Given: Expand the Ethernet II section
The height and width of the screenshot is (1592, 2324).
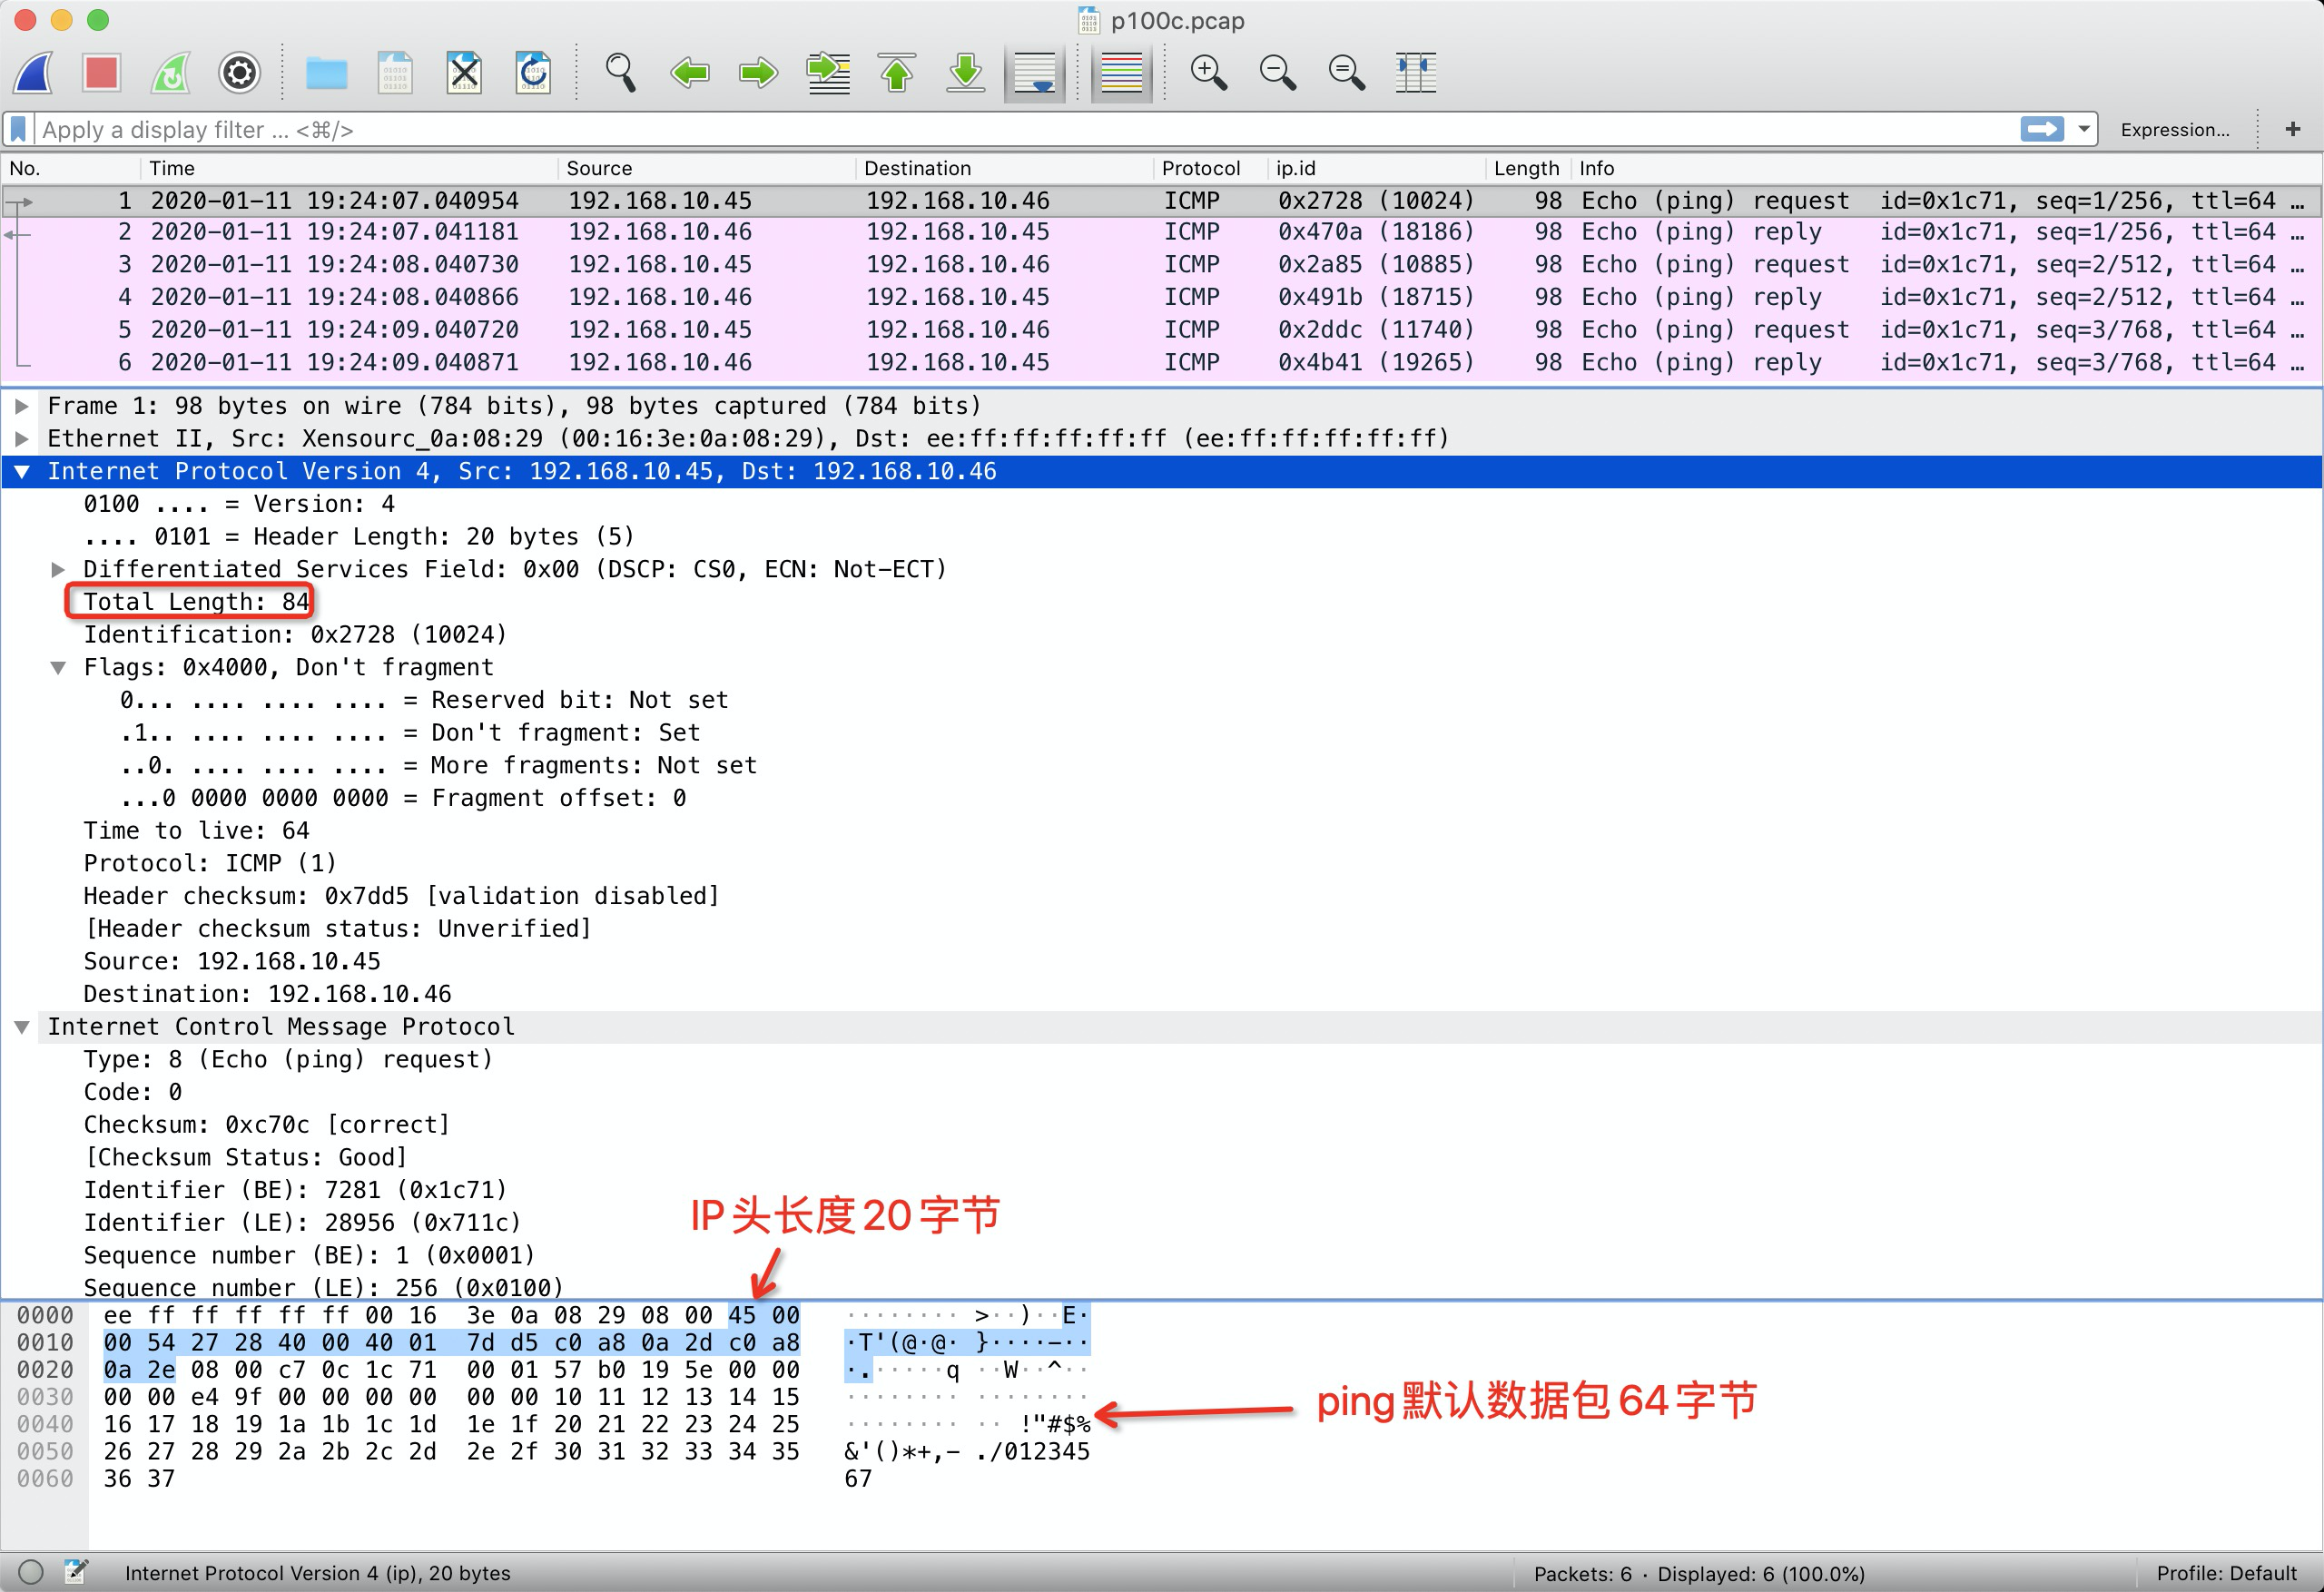Looking at the screenshot, I should click(22, 438).
